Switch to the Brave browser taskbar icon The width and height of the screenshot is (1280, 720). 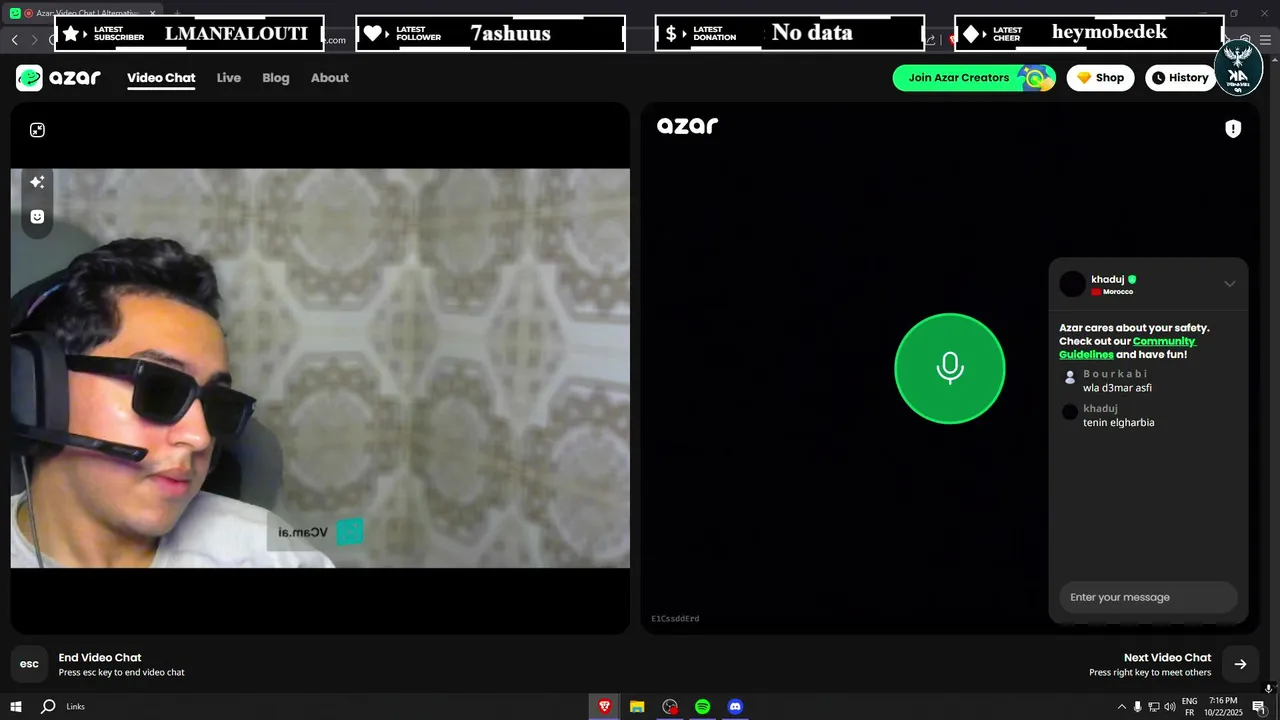pos(604,706)
